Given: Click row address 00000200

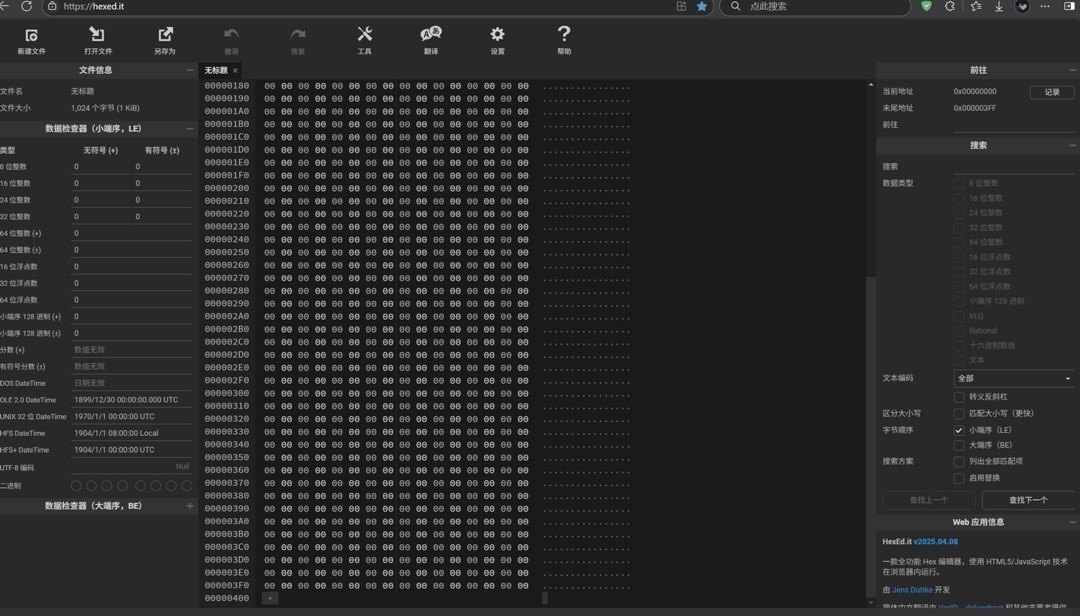Looking at the screenshot, I should pyautogui.click(x=227, y=188).
